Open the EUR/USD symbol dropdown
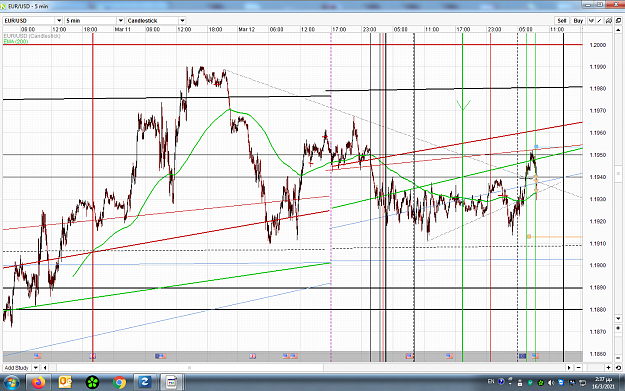Viewport: 625px width, 391px height. pos(59,21)
